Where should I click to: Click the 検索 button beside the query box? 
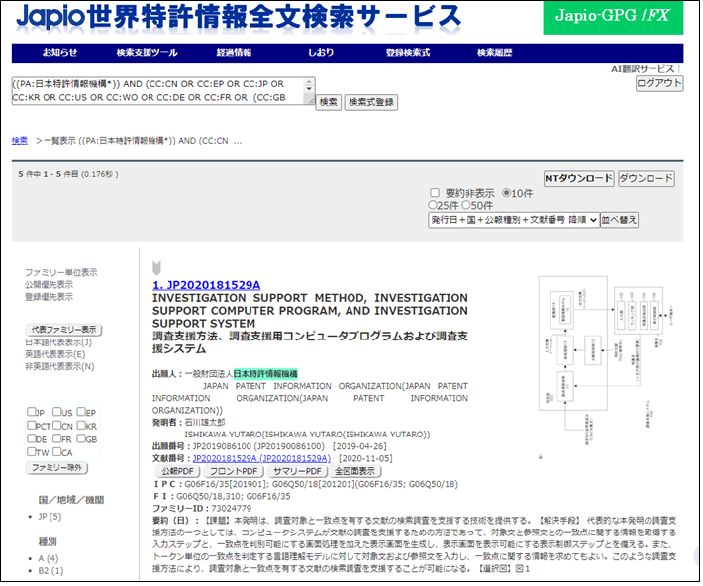[x=330, y=103]
